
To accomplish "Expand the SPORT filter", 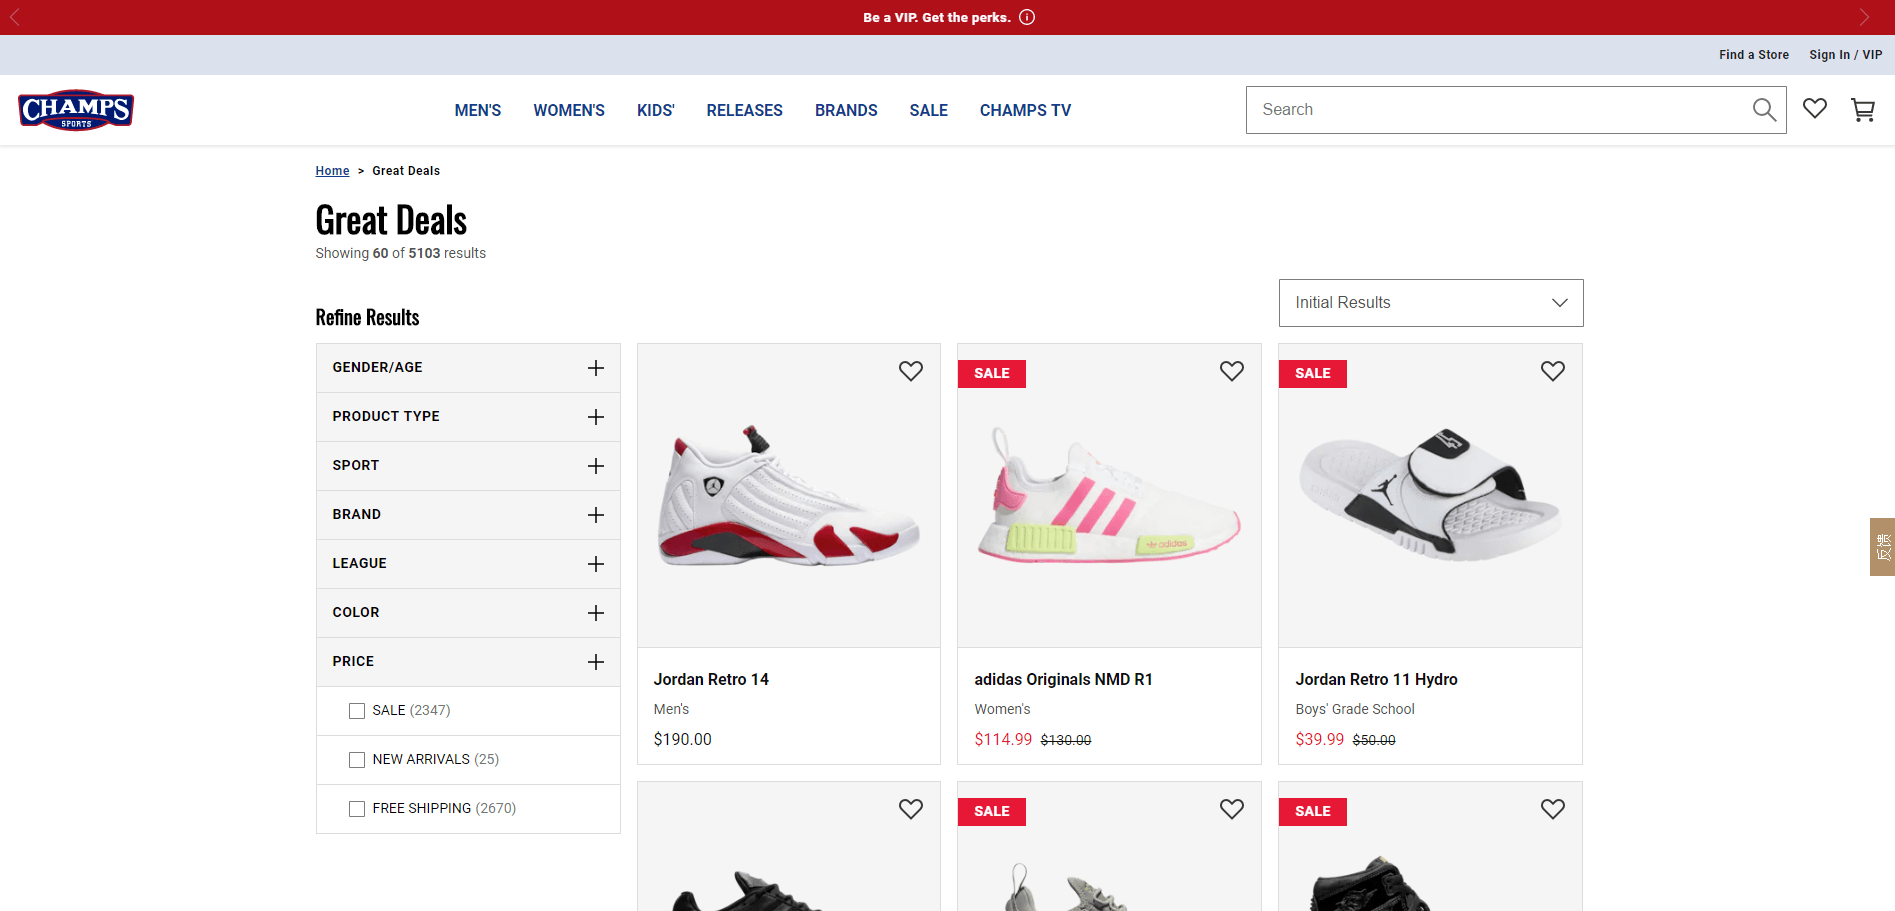I will tap(468, 466).
